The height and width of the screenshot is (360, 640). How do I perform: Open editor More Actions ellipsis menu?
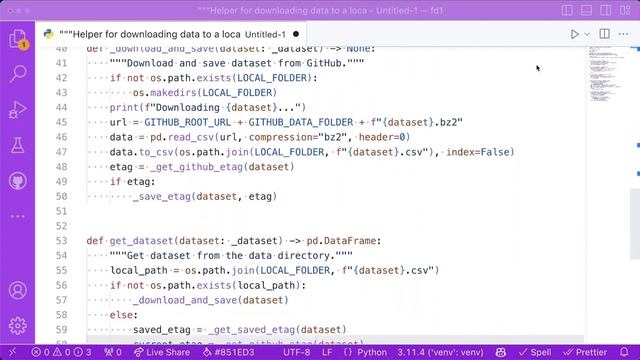[624, 34]
